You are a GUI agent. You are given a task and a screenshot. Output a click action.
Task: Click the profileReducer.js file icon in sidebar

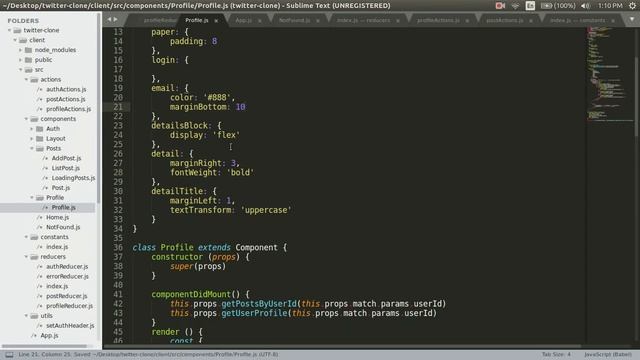[x=40, y=306]
